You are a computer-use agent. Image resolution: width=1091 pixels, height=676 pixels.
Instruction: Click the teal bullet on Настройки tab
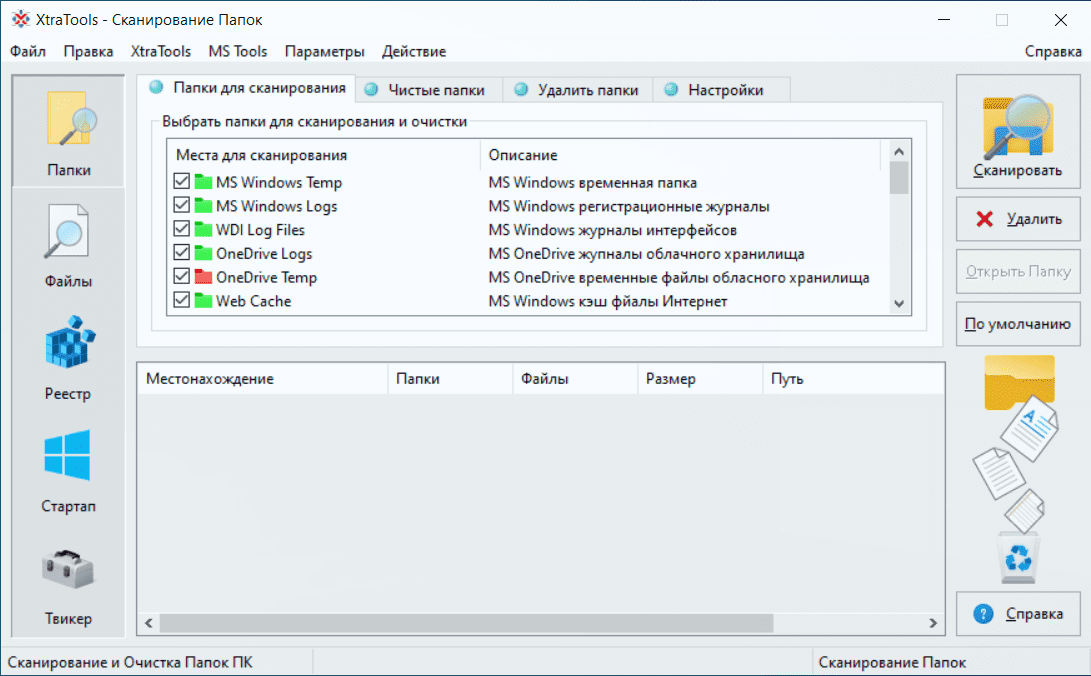[x=671, y=89]
